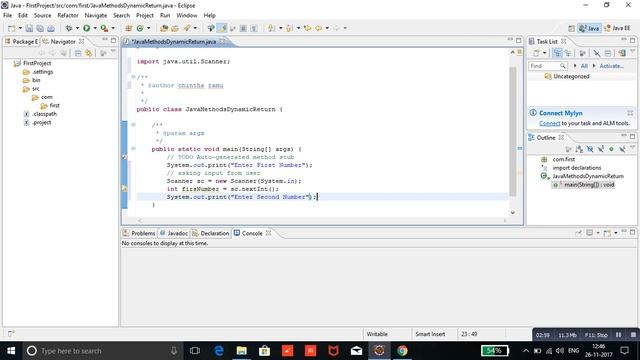Click the pause icon on recorder overlay
The height and width of the screenshot is (360, 640).
click(x=618, y=335)
